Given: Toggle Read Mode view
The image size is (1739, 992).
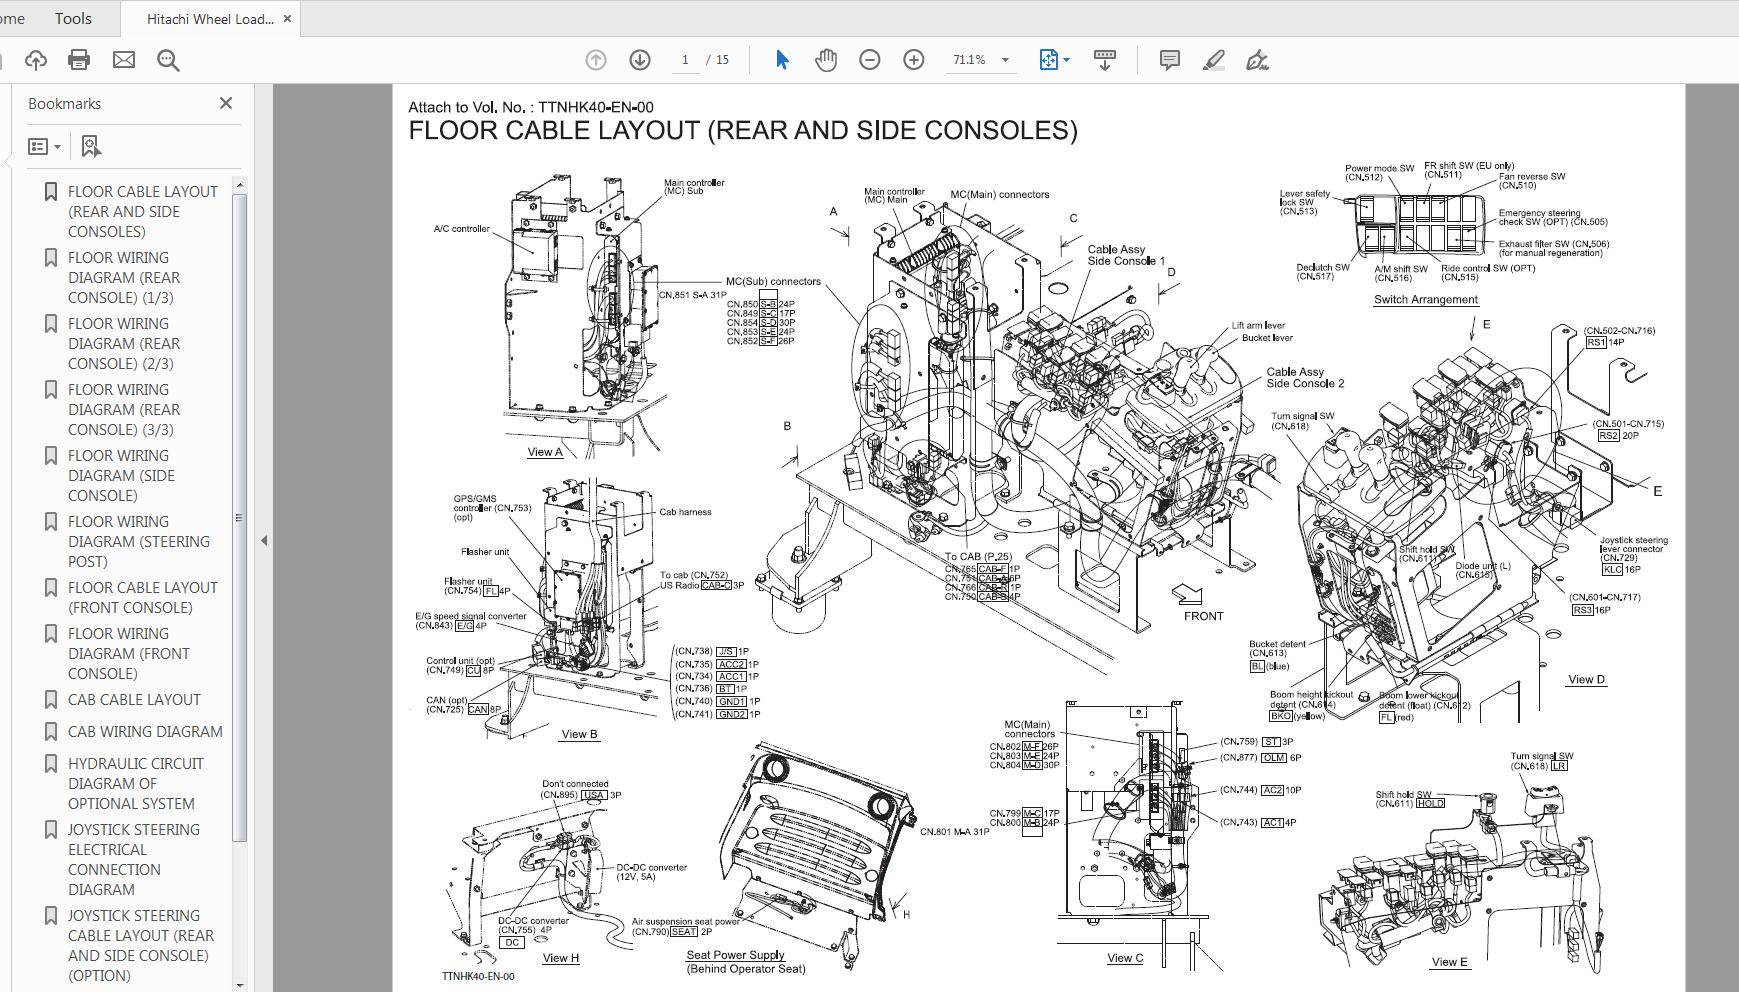Looking at the screenshot, I should pos(1104,59).
